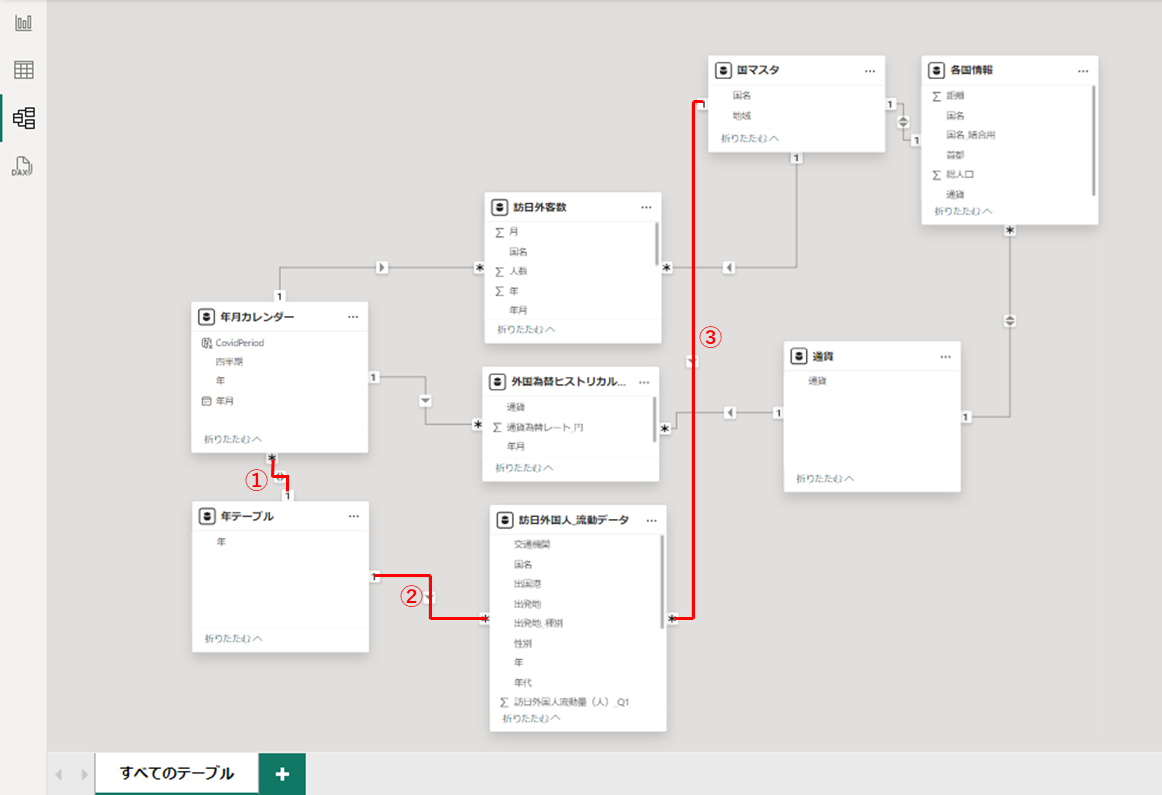Collapse the 外国為替ヒストリカル table card

click(x=524, y=468)
